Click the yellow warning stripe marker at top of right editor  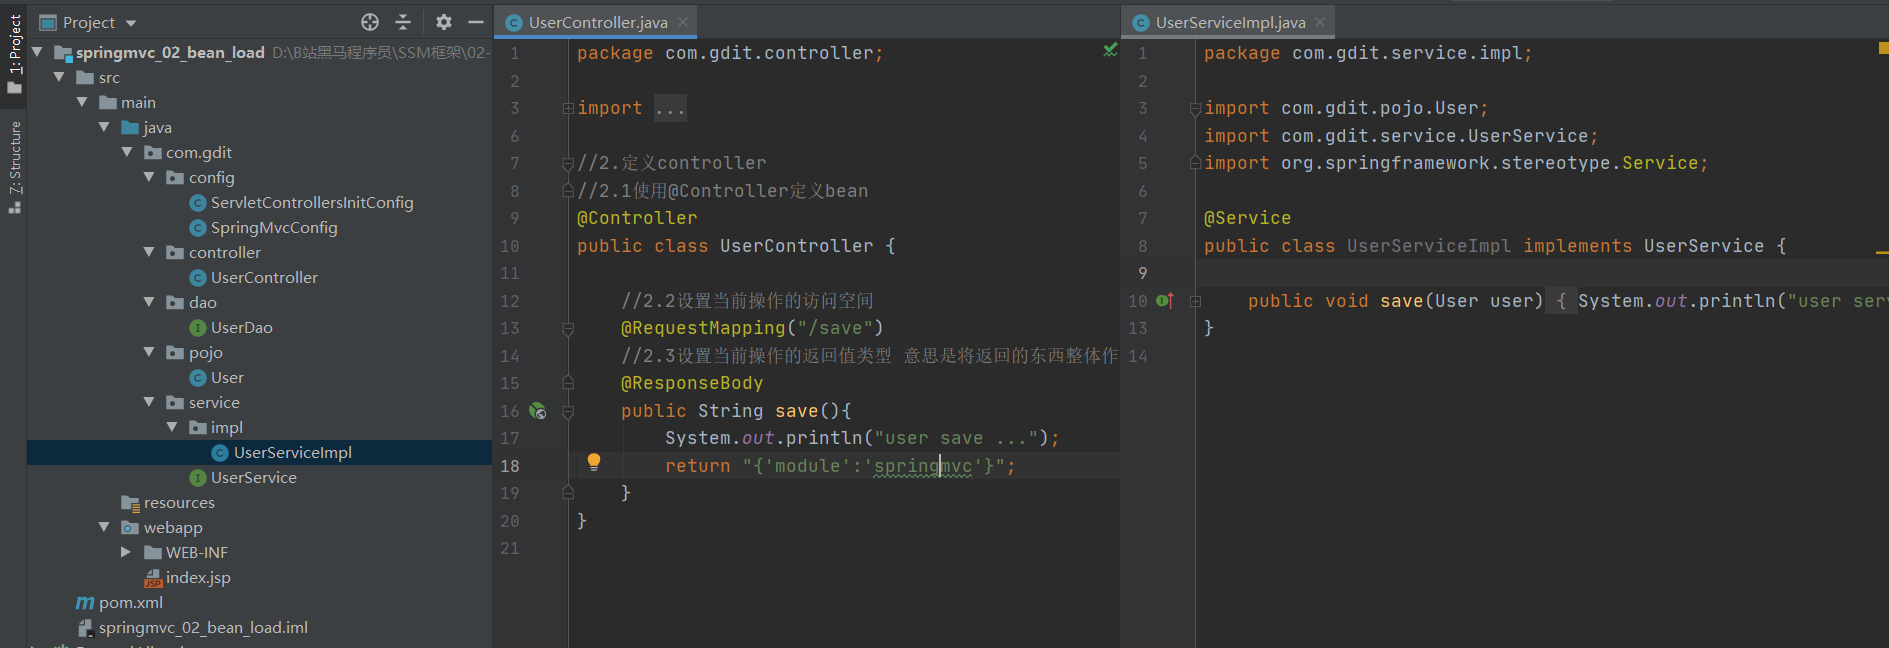tap(1883, 47)
